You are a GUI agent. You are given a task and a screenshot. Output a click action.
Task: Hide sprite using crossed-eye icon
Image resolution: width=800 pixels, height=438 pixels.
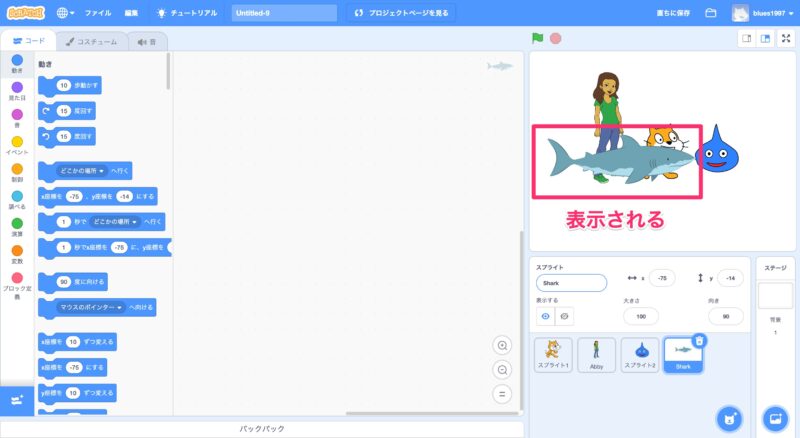565,316
